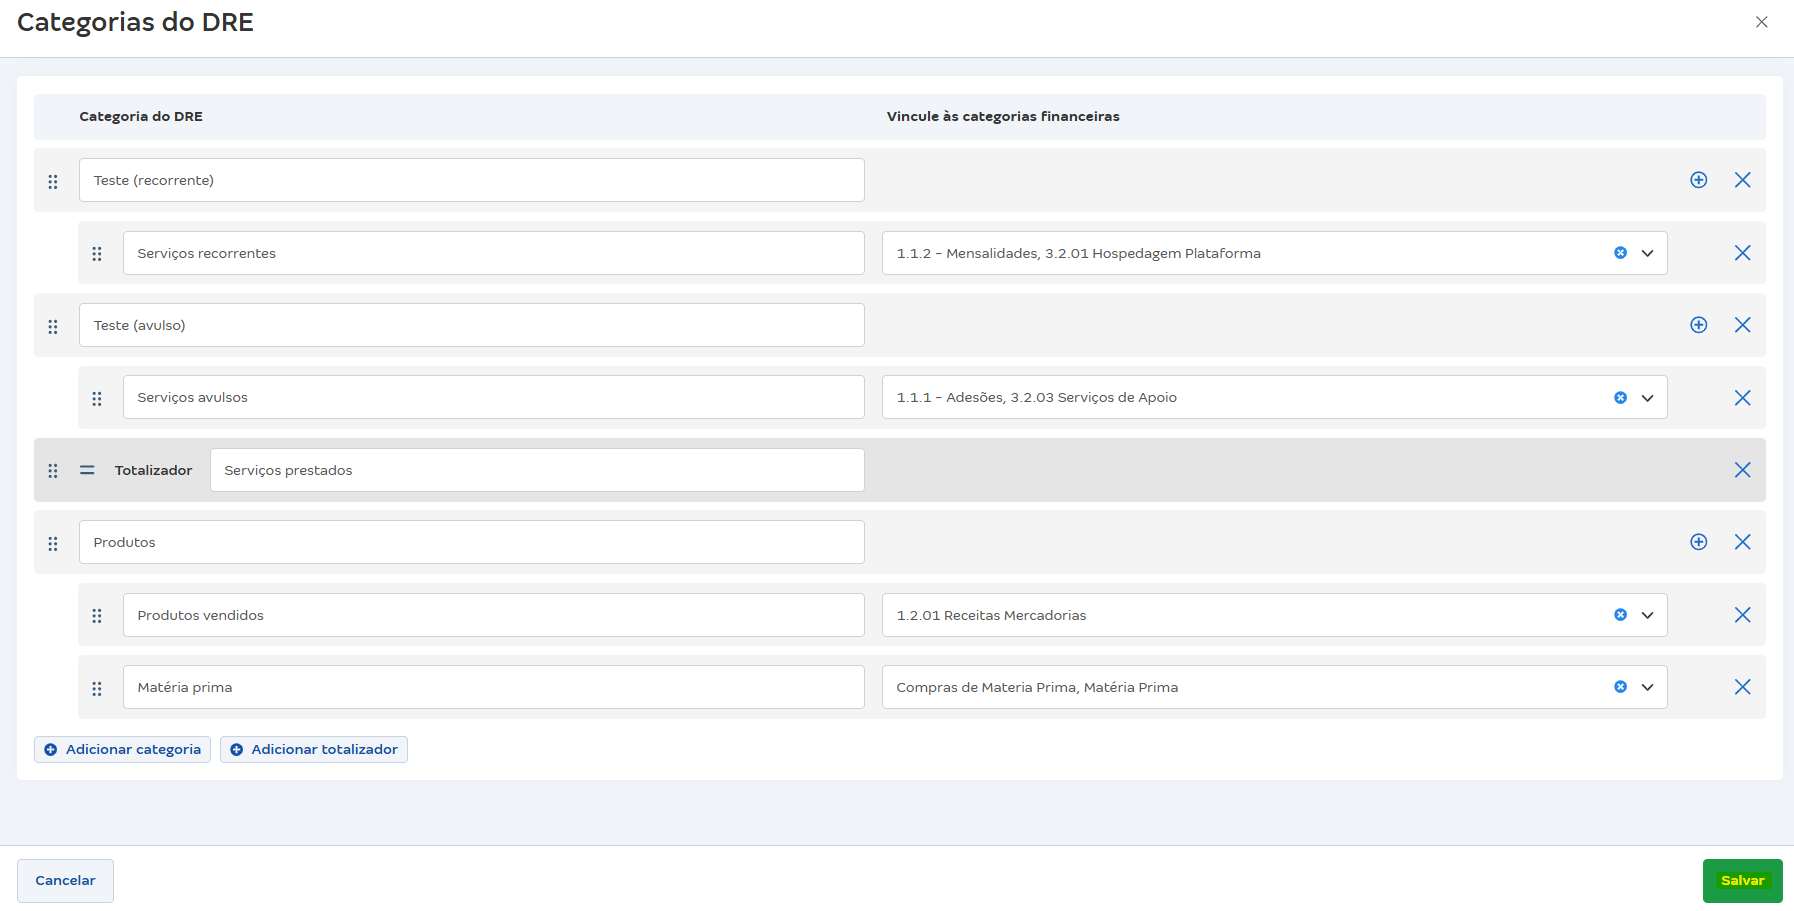This screenshot has height=911, width=1794.
Task: Remove the Teste (recorrente) category row
Action: (x=1742, y=180)
